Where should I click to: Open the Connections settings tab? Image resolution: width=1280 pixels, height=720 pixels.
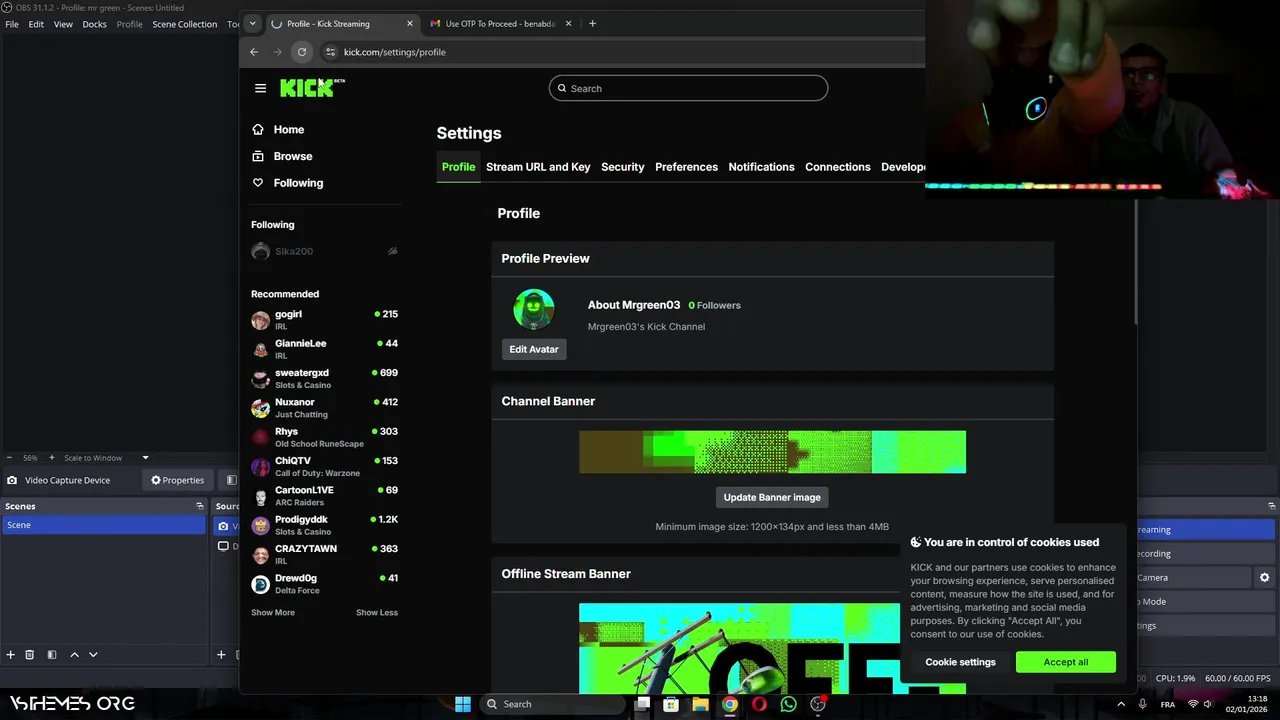[837, 167]
